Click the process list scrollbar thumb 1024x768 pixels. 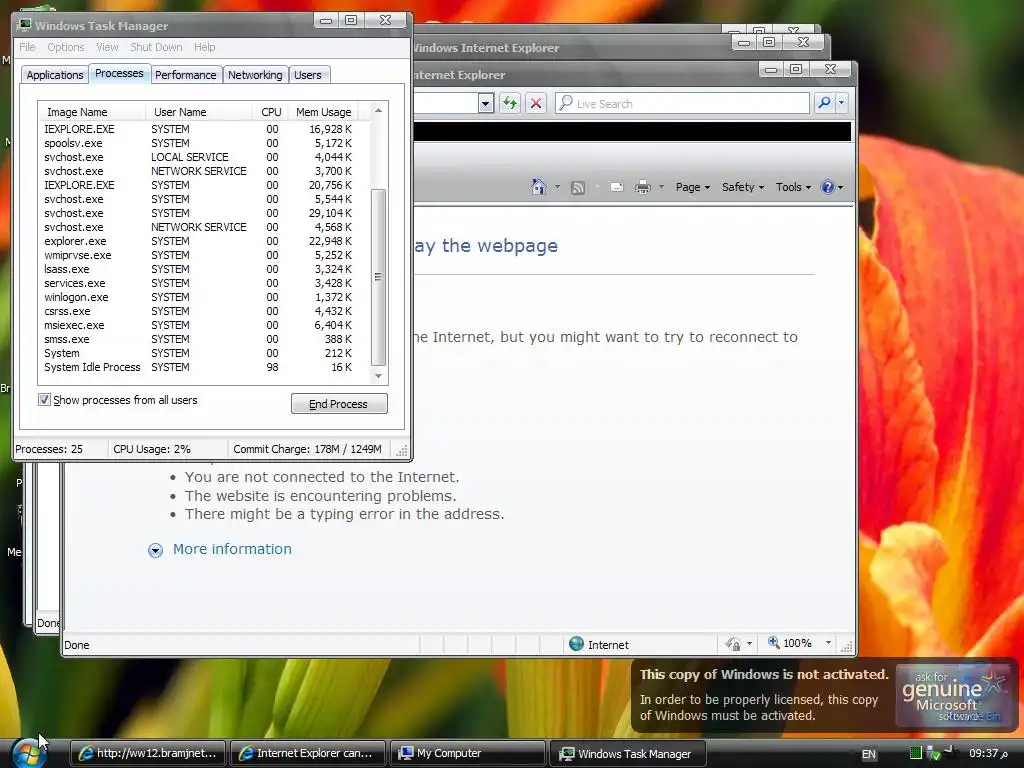coord(378,278)
